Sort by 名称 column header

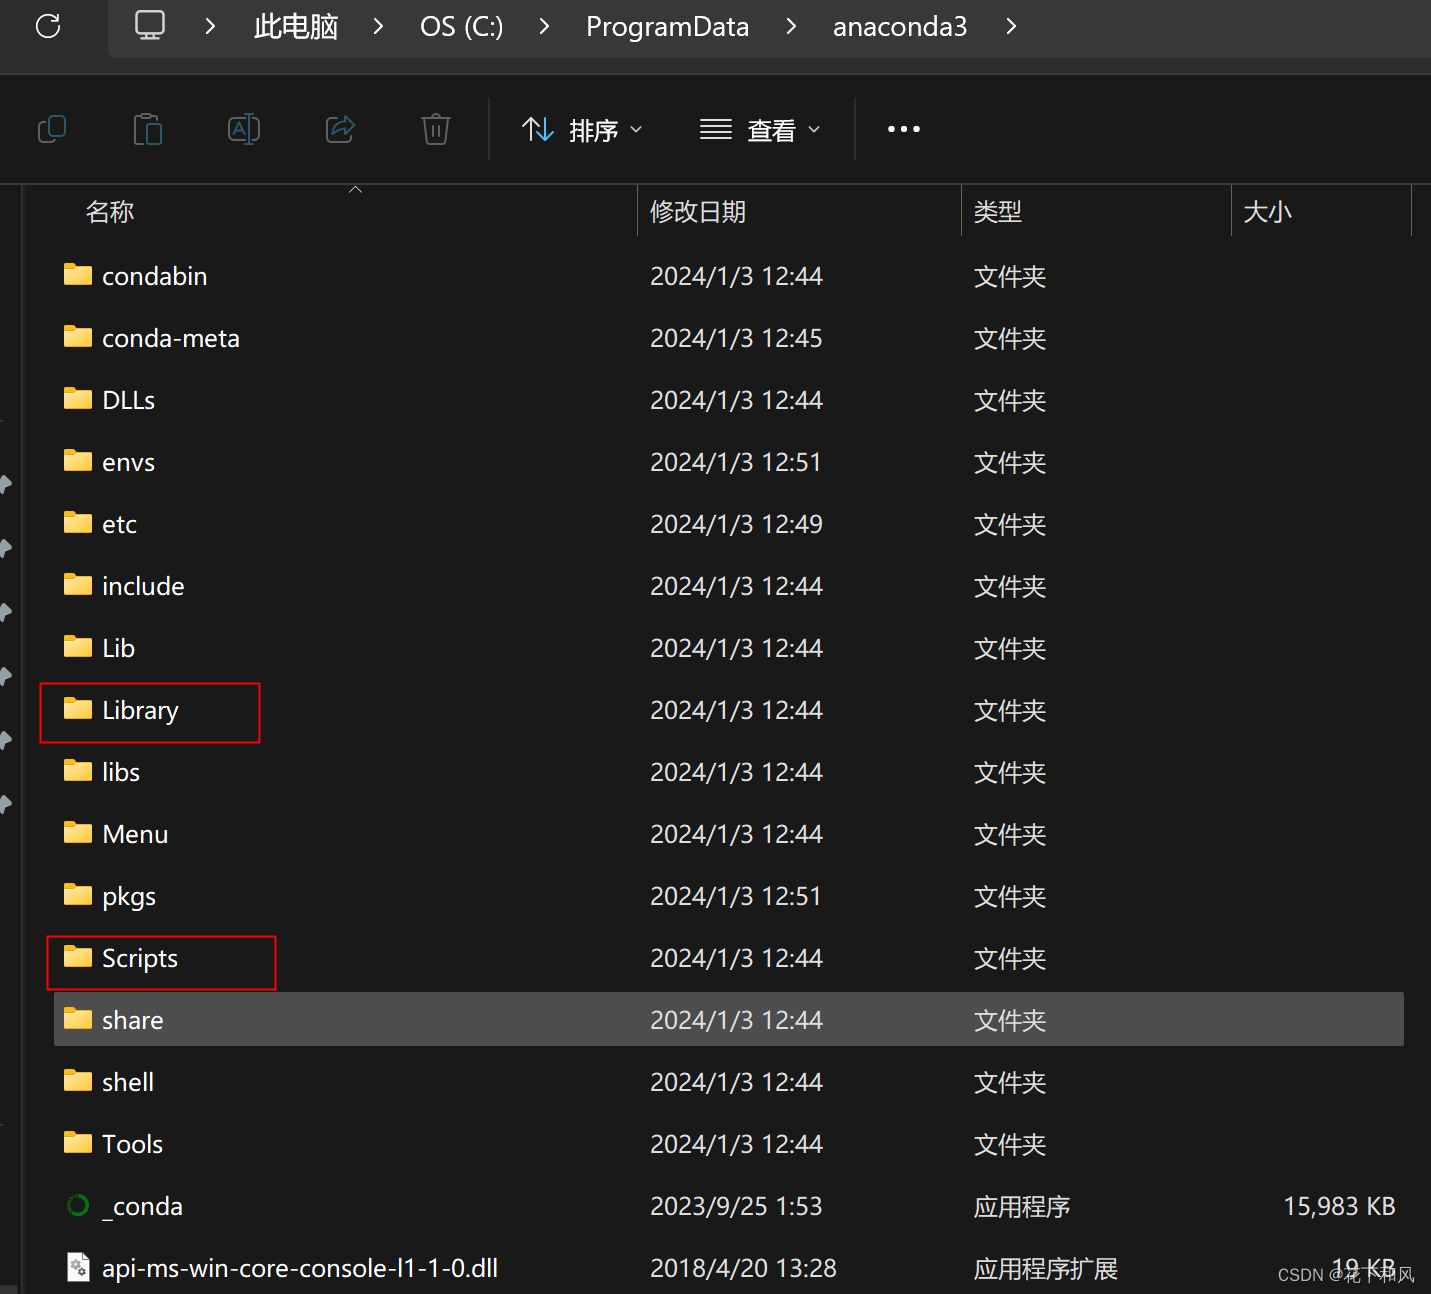pyautogui.click(x=110, y=212)
